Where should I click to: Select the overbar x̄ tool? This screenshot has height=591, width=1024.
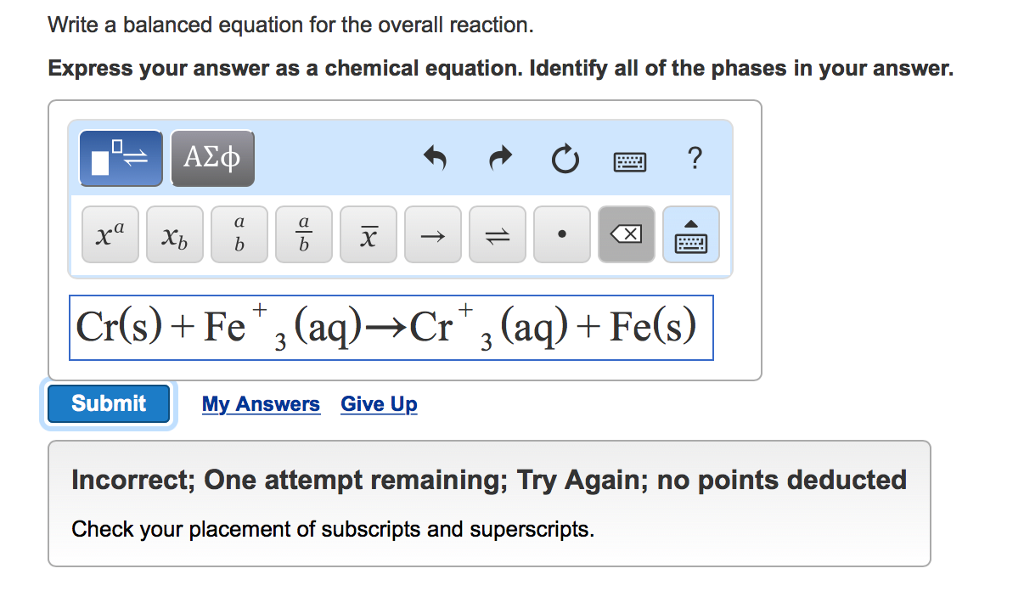[x=368, y=234]
